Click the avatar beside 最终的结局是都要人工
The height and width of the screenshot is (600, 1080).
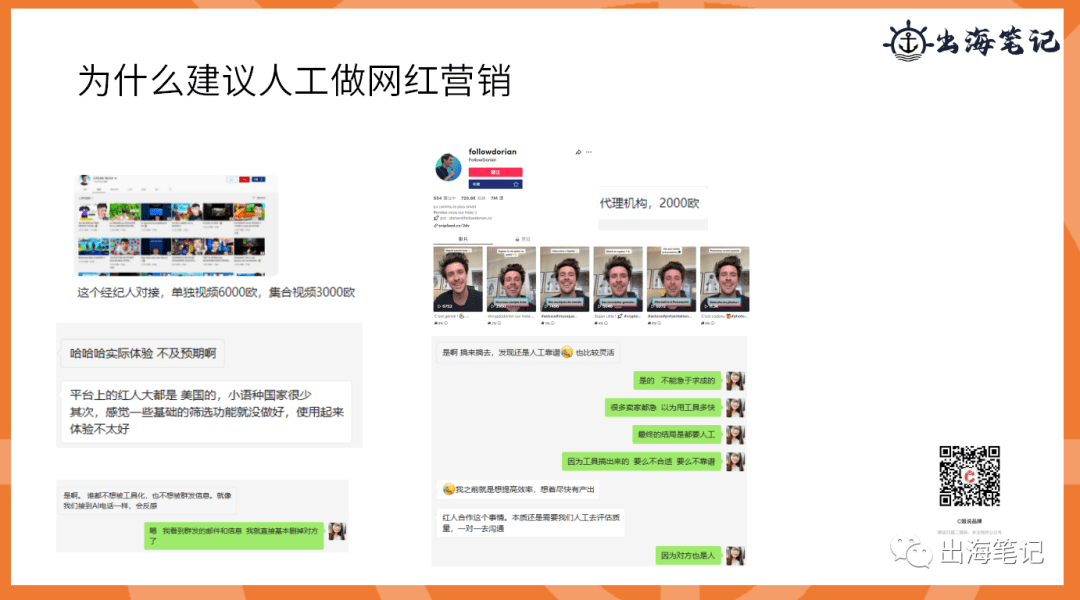pos(736,434)
